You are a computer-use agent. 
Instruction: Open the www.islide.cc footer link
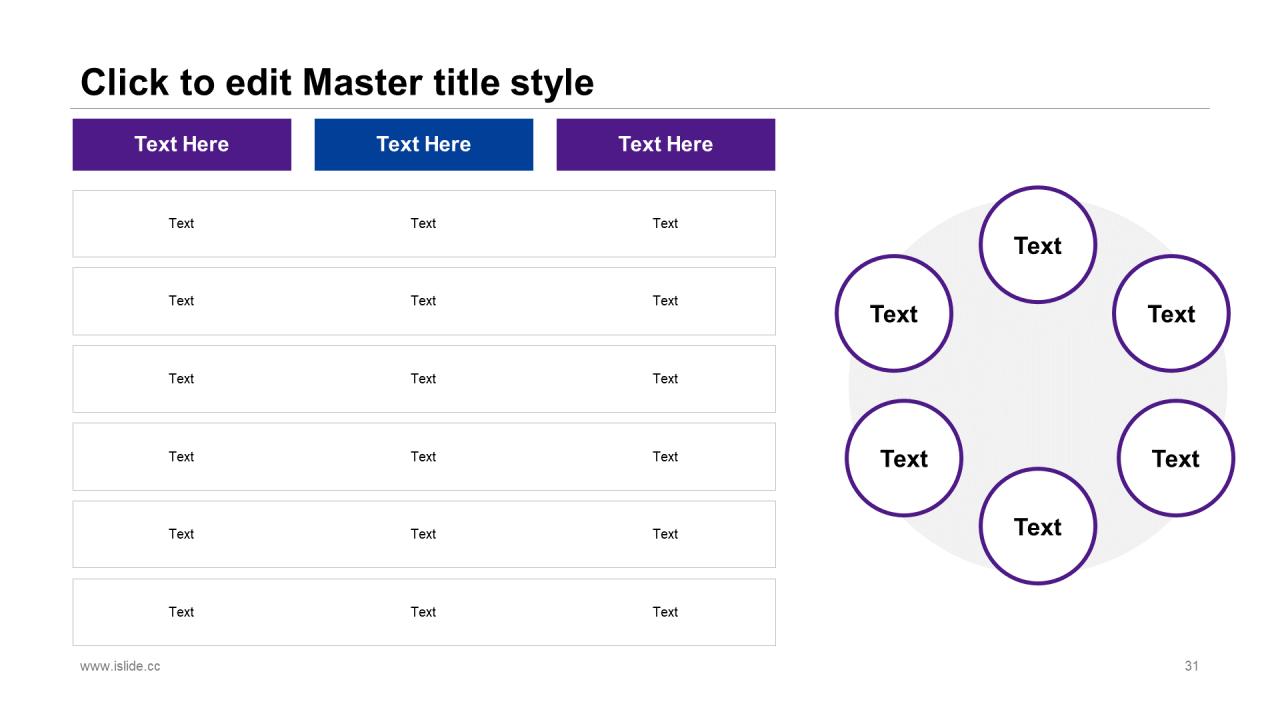pos(120,666)
